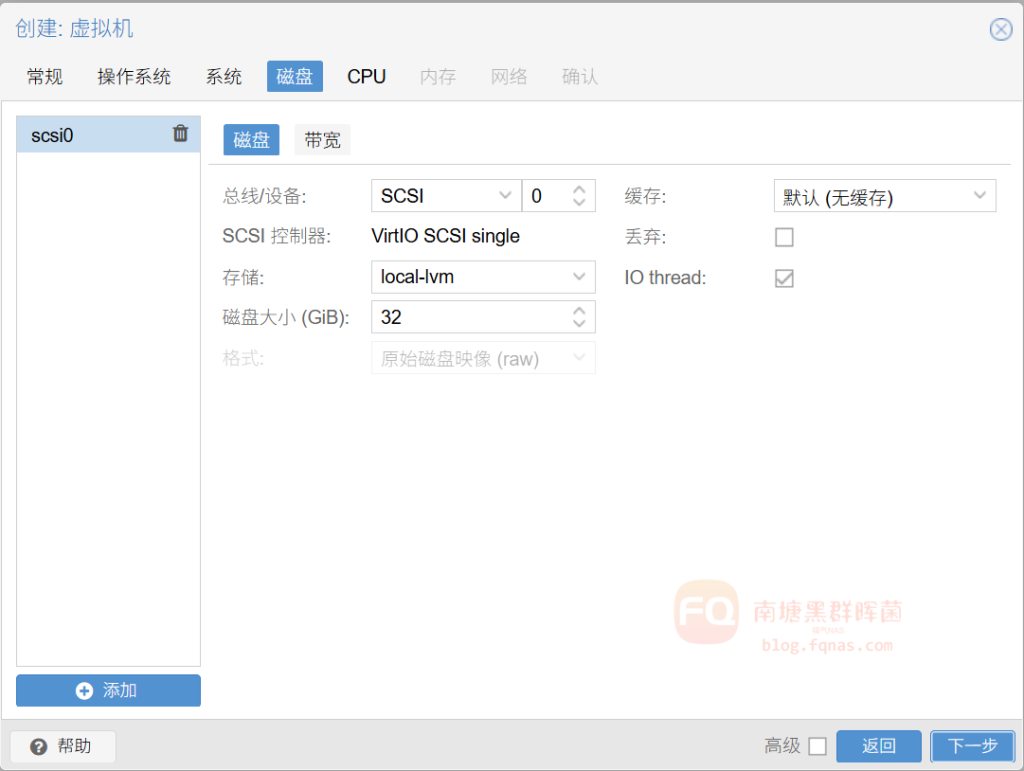
Task: Click the disk size input field
Action: [465, 317]
